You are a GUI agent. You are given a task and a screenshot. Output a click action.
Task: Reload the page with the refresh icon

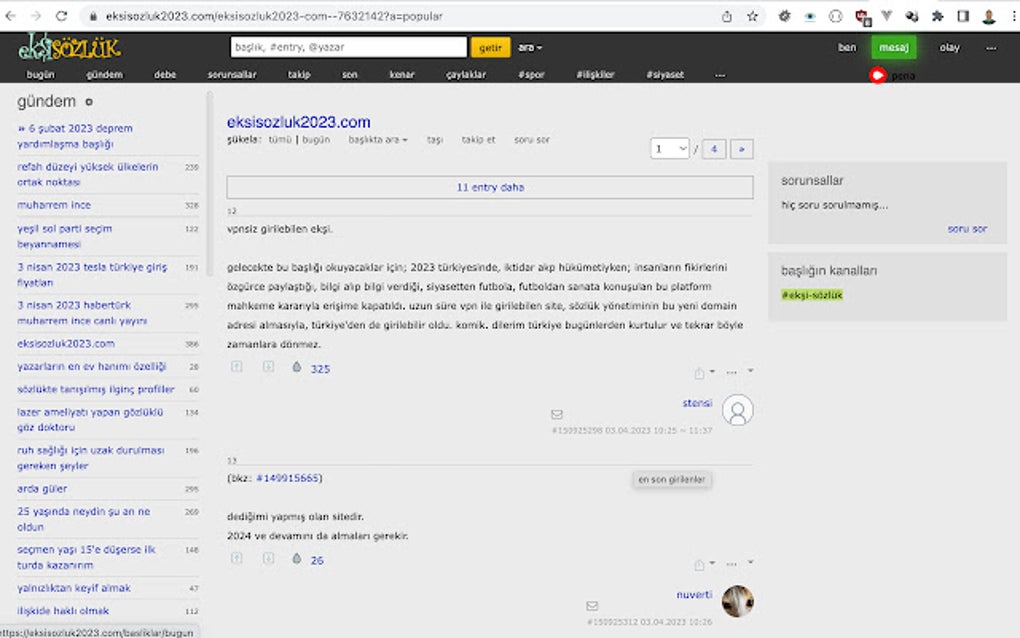pos(61,16)
